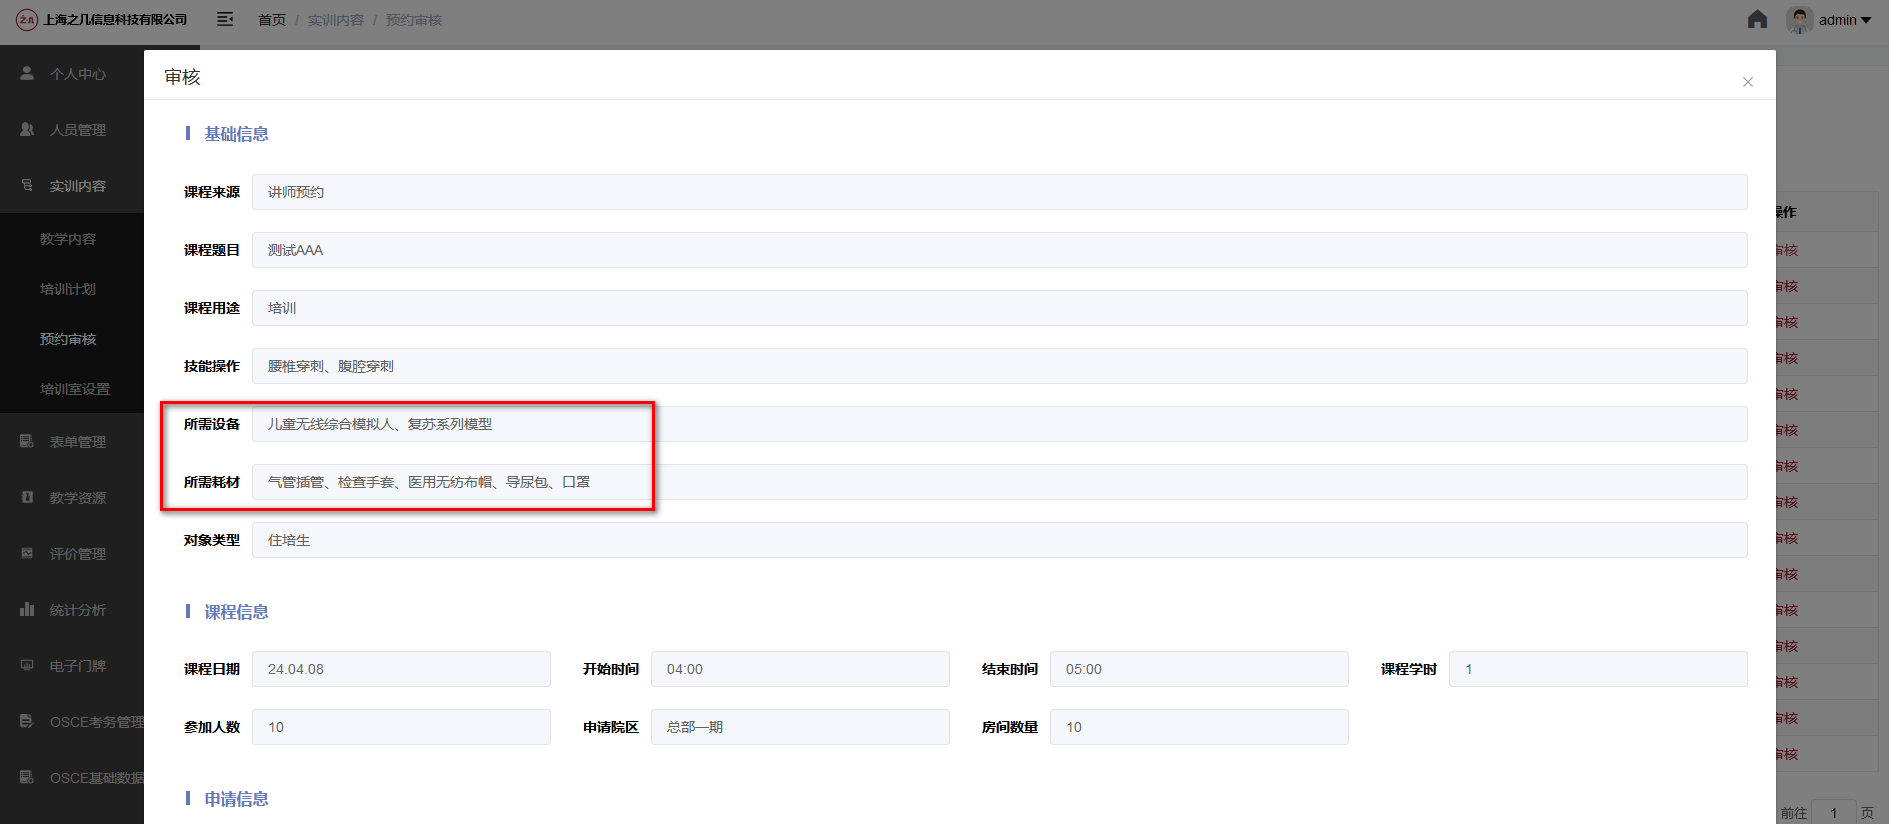This screenshot has width=1889, height=824.
Task: Click the 技能操作 field
Action: click(x=999, y=366)
